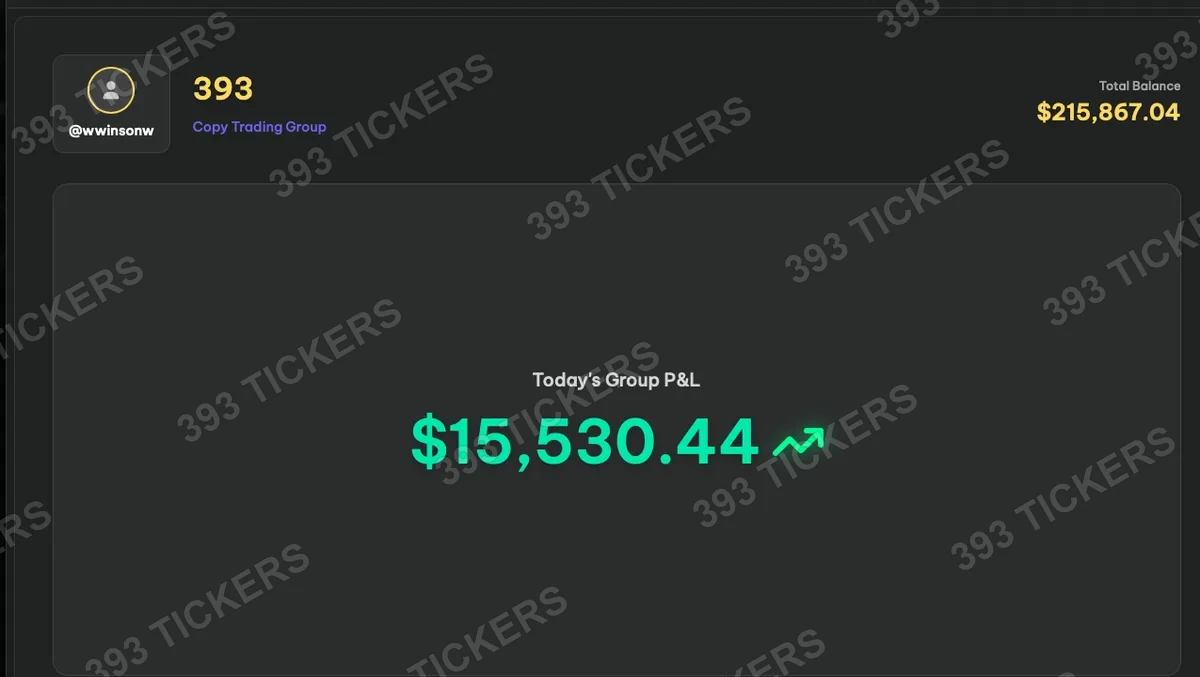Image resolution: width=1200 pixels, height=677 pixels.
Task: Select the $15,530.44 profit figure
Action: pyautogui.click(x=585, y=441)
